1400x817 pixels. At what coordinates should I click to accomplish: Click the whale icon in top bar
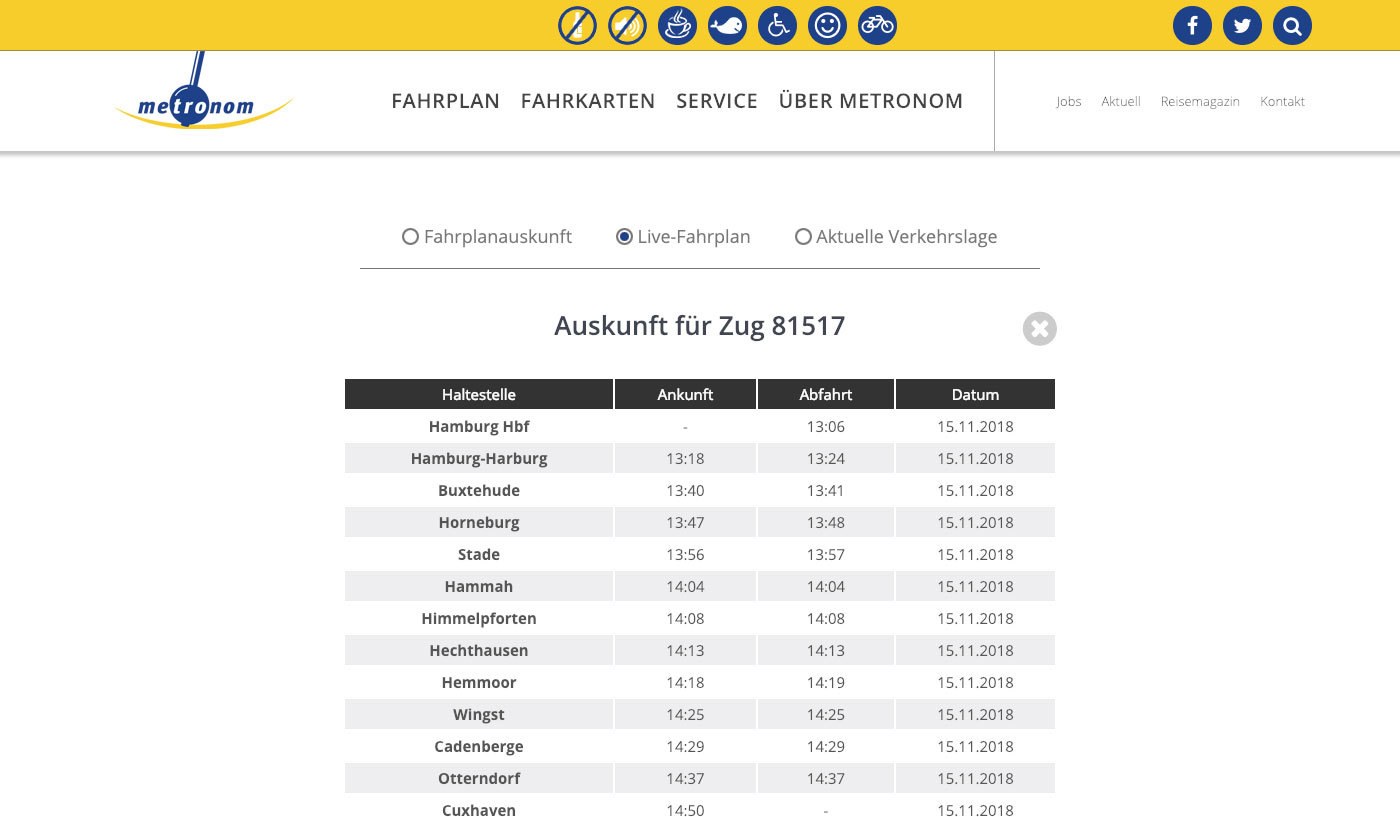727,25
